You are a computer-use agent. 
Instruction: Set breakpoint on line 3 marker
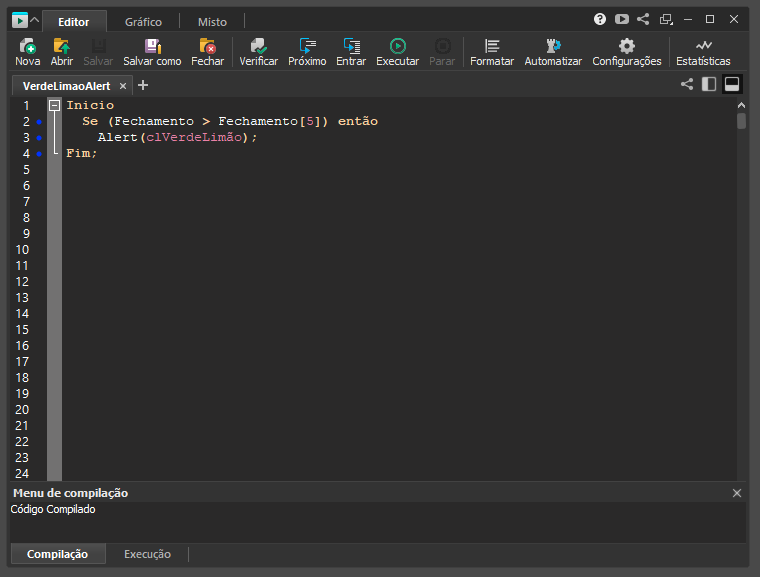pos(39,138)
